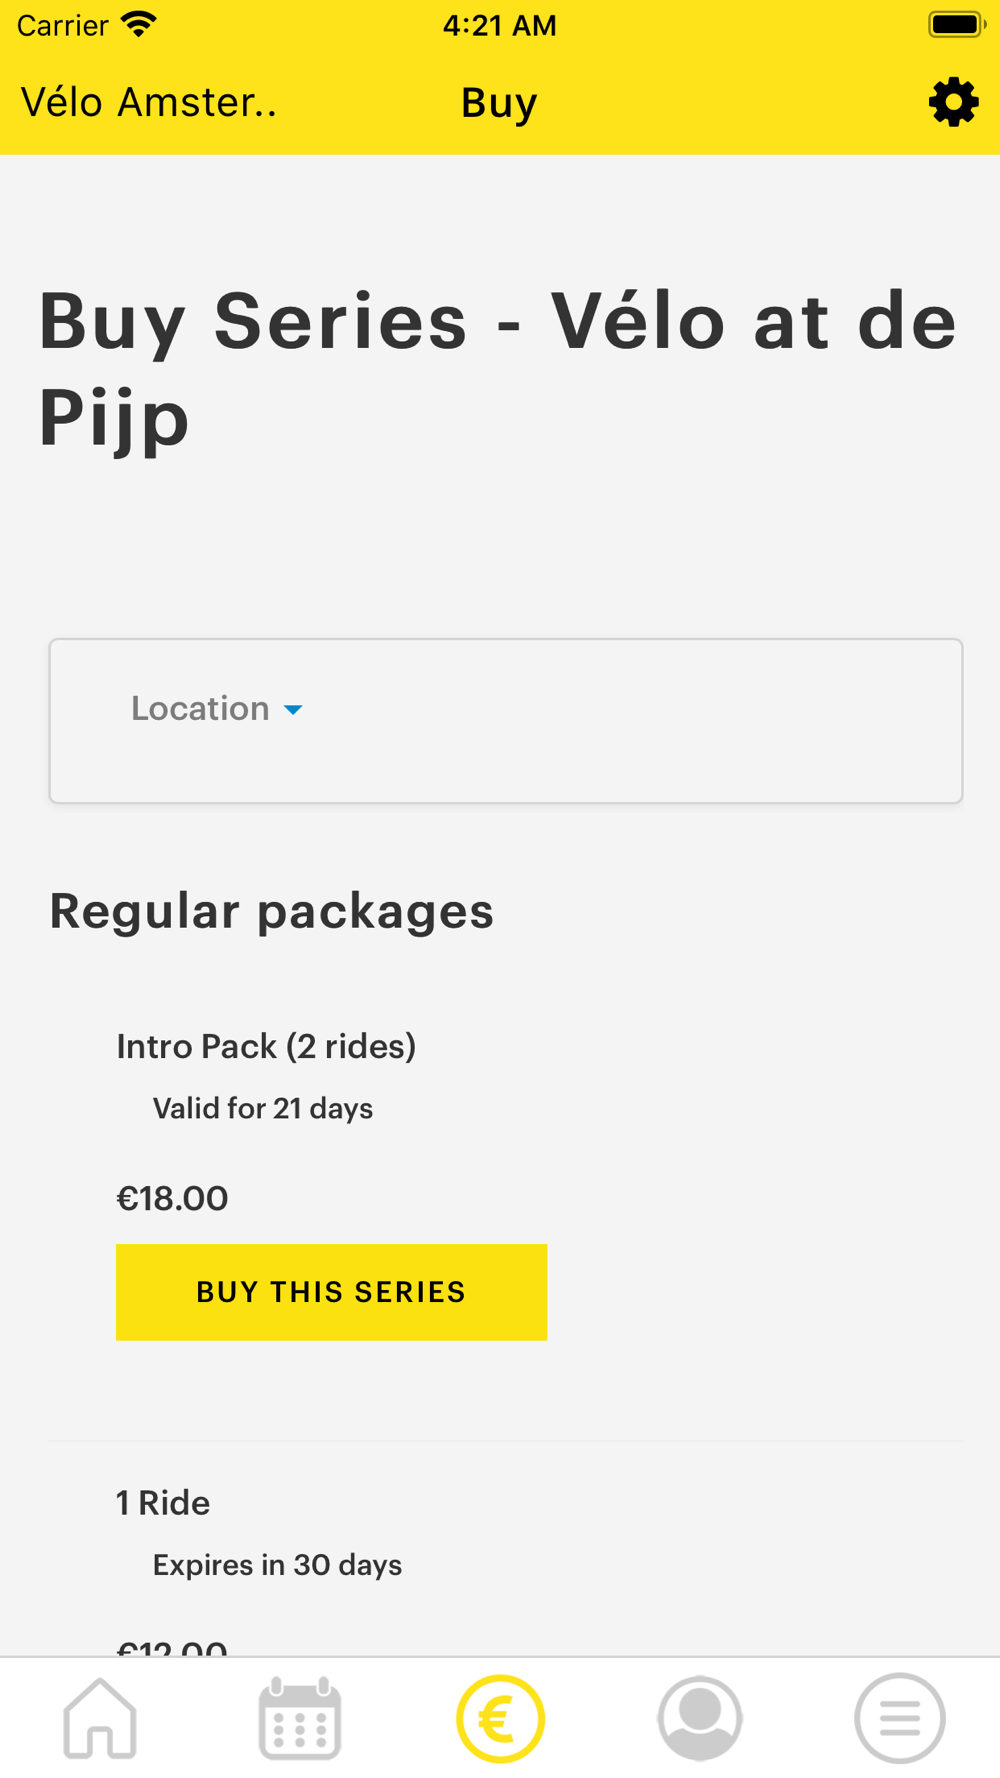Tap the Valid for 21 days text
1000x1778 pixels.
coord(263,1108)
